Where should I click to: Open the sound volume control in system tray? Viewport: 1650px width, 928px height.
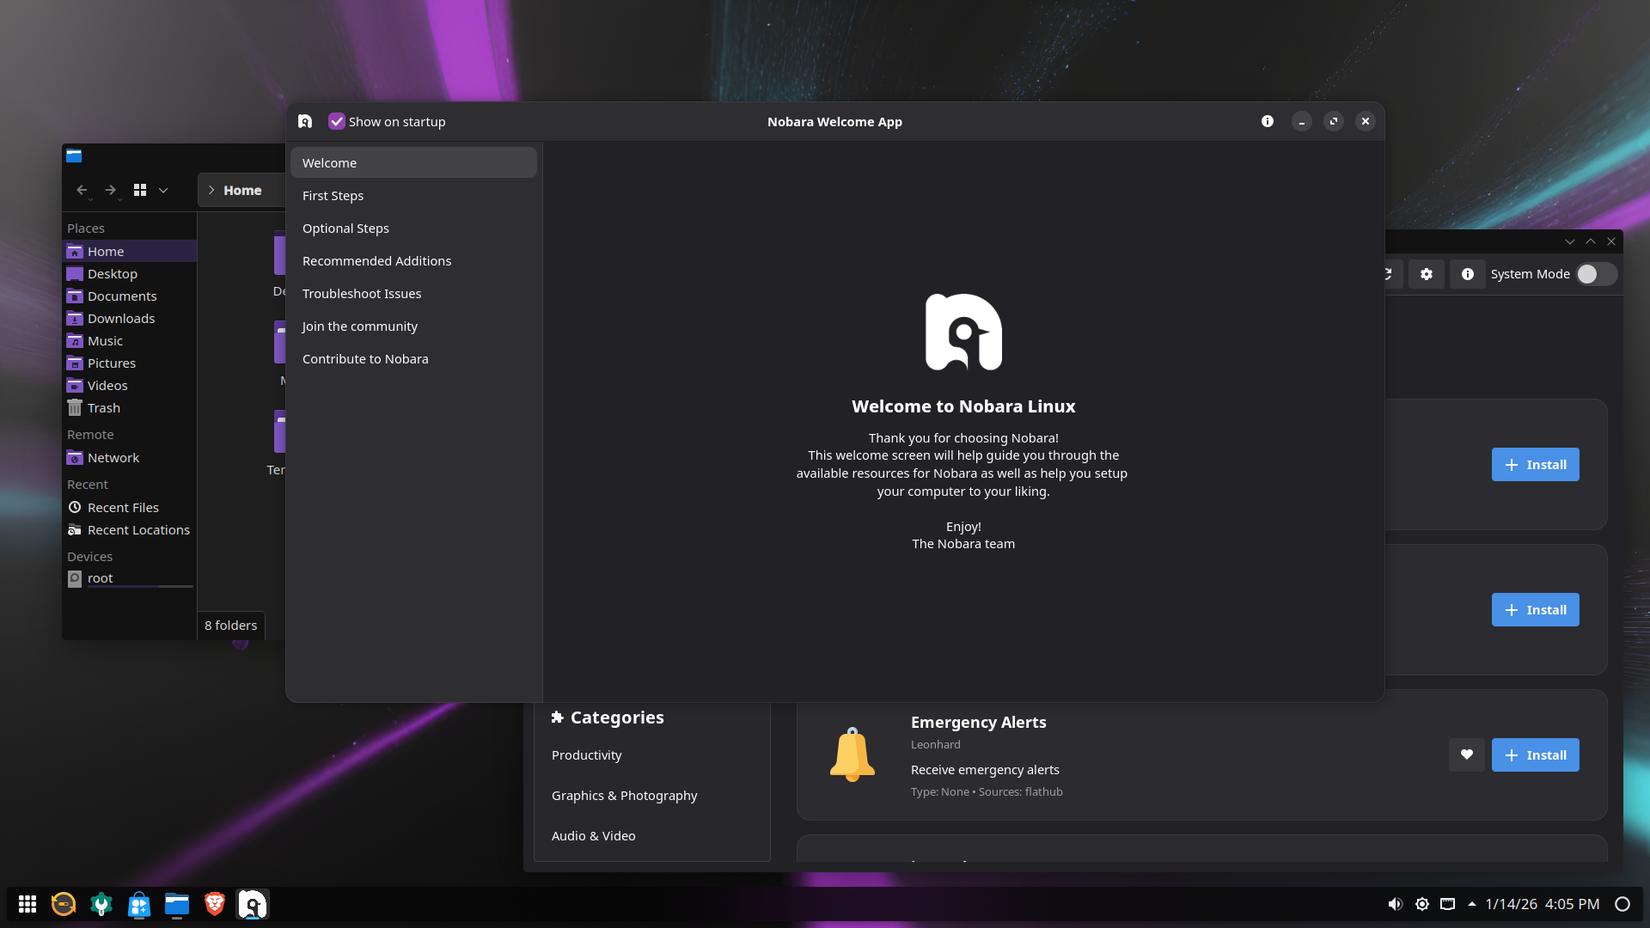pyautogui.click(x=1395, y=903)
